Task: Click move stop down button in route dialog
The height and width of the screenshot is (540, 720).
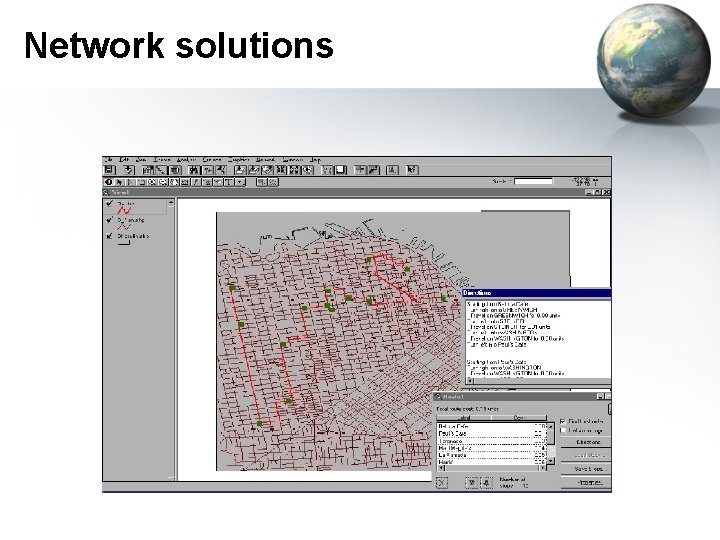Action: (x=486, y=483)
